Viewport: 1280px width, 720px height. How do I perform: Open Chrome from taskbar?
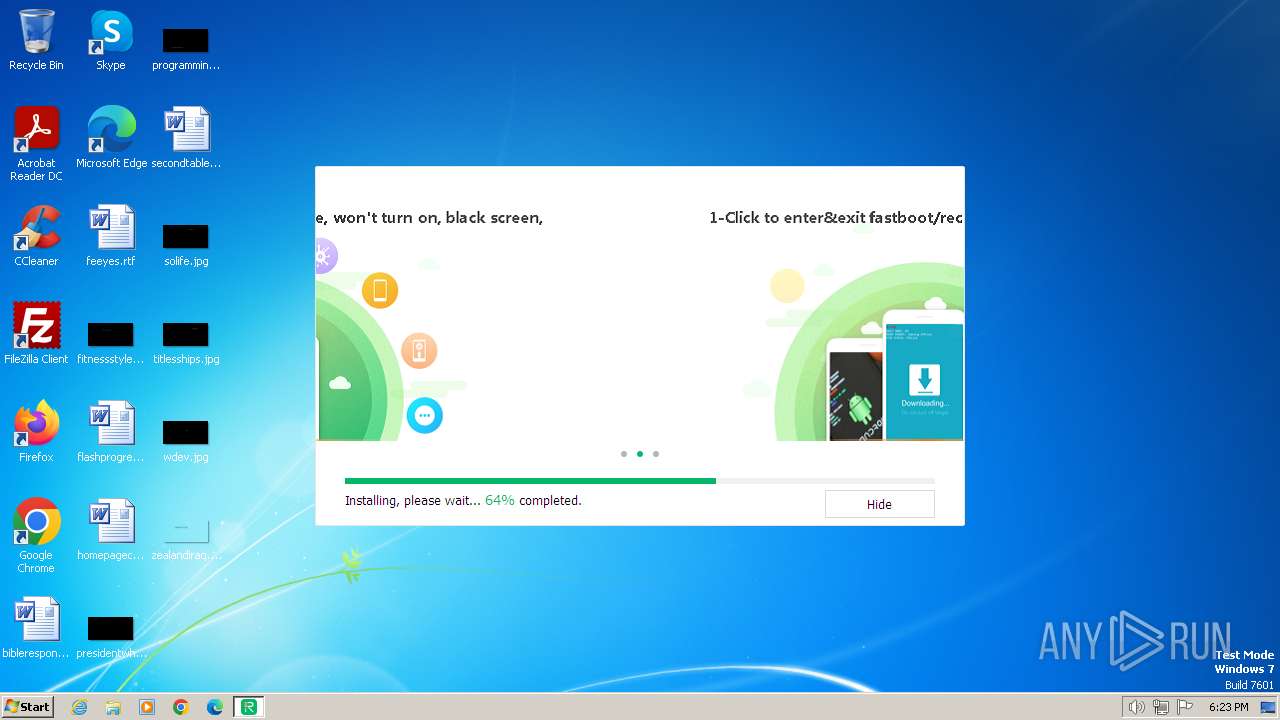[181, 707]
